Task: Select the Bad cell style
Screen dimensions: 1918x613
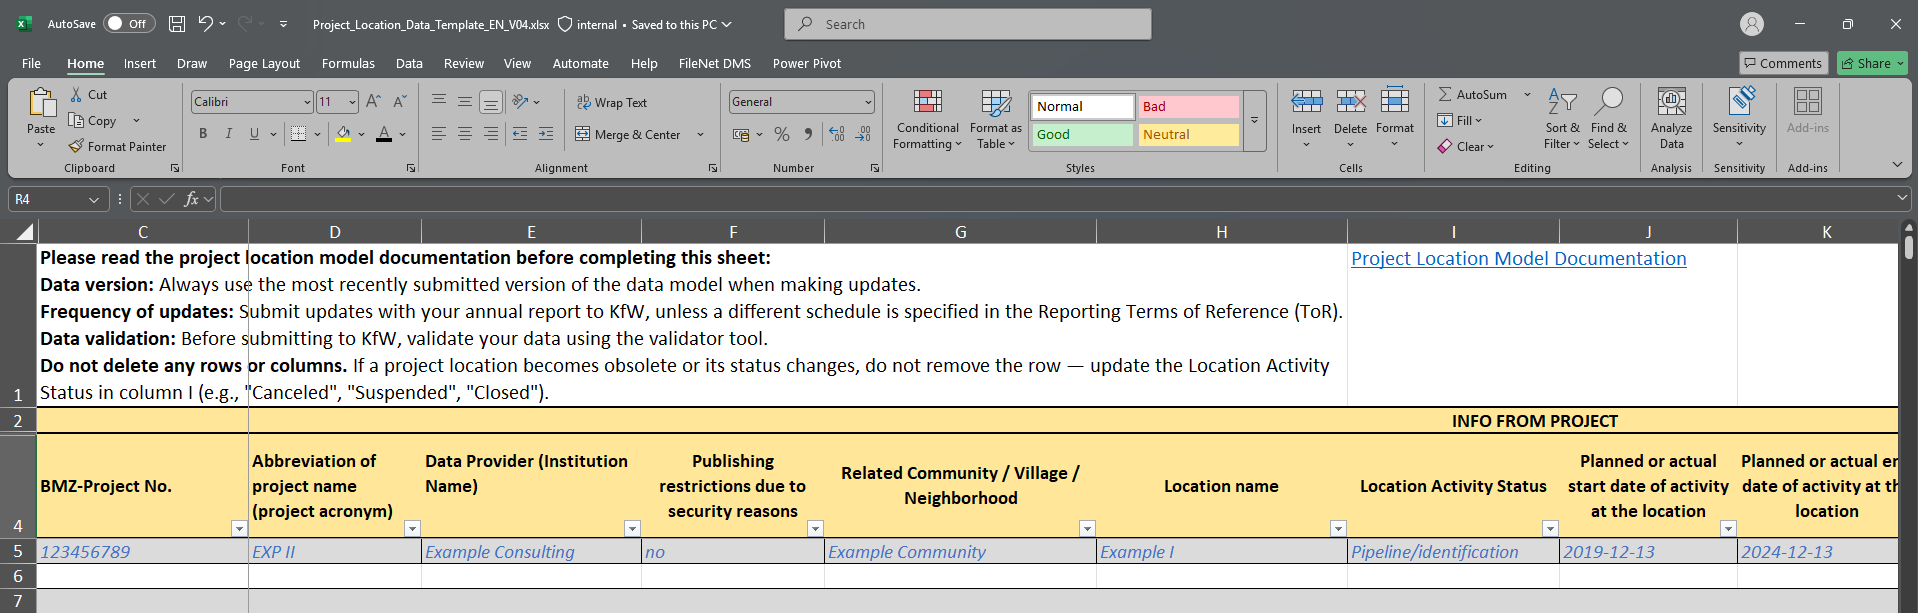Action: coord(1189,106)
